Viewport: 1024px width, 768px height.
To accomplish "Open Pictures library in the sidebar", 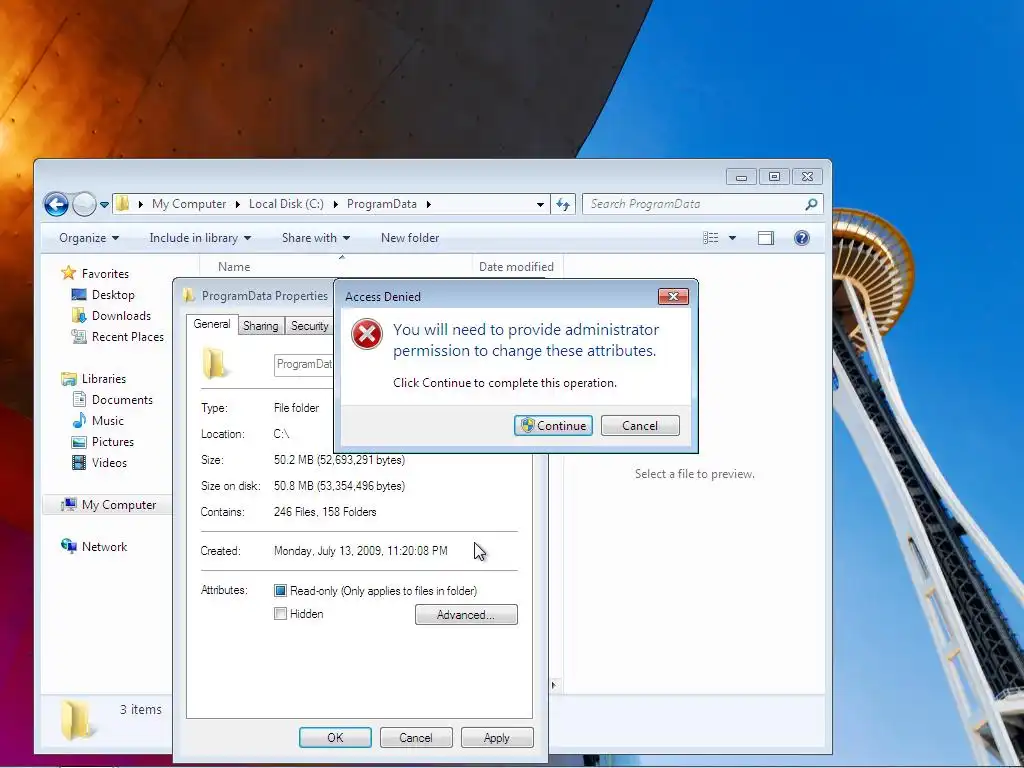I will click(113, 441).
